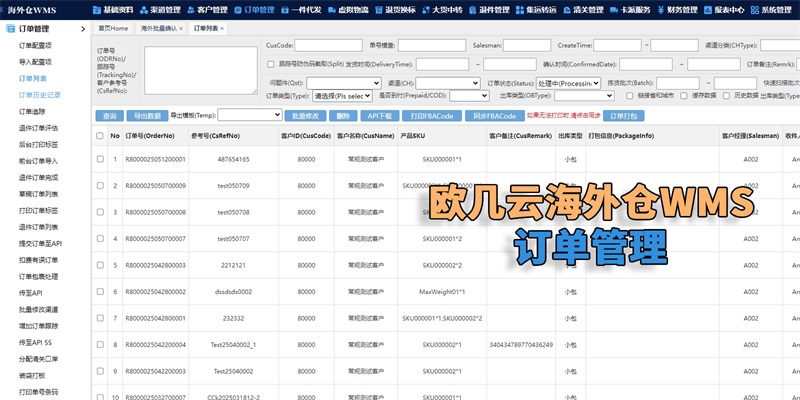Check row for order R8000025051200001
The image size is (800, 400).
(100, 159)
